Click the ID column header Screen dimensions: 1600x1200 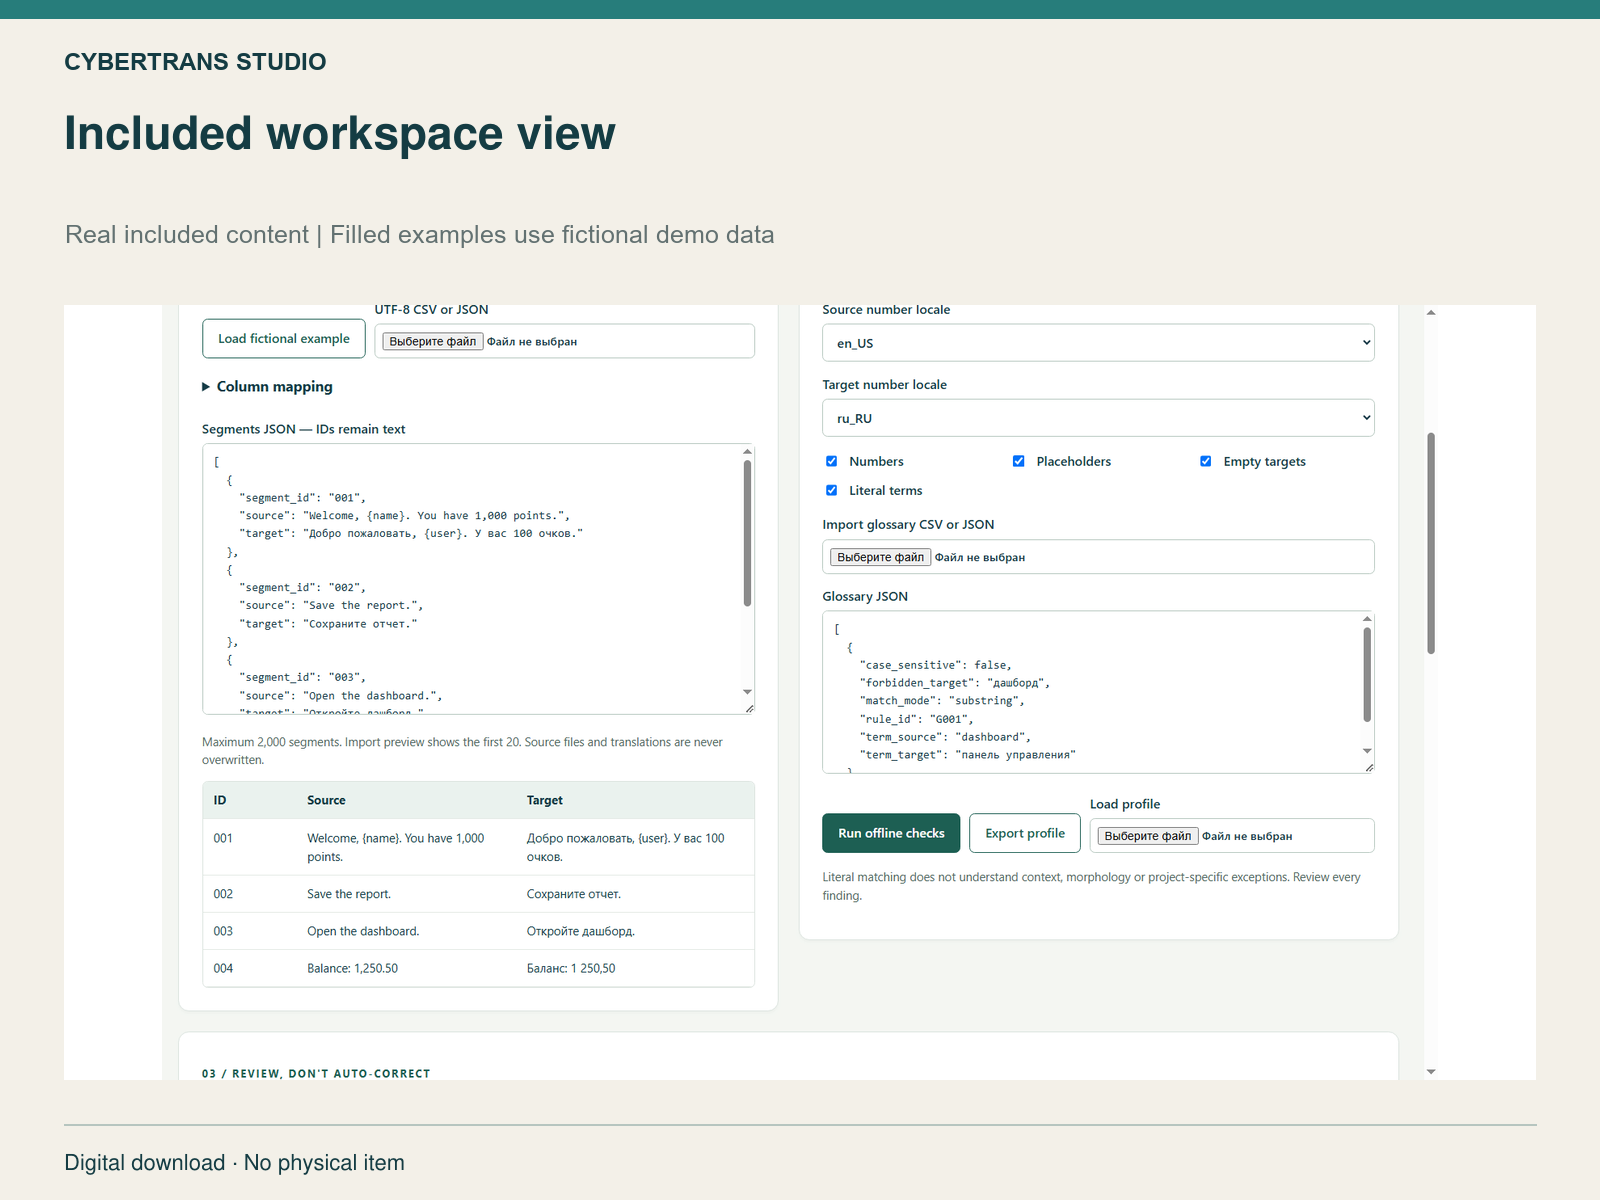click(x=220, y=800)
